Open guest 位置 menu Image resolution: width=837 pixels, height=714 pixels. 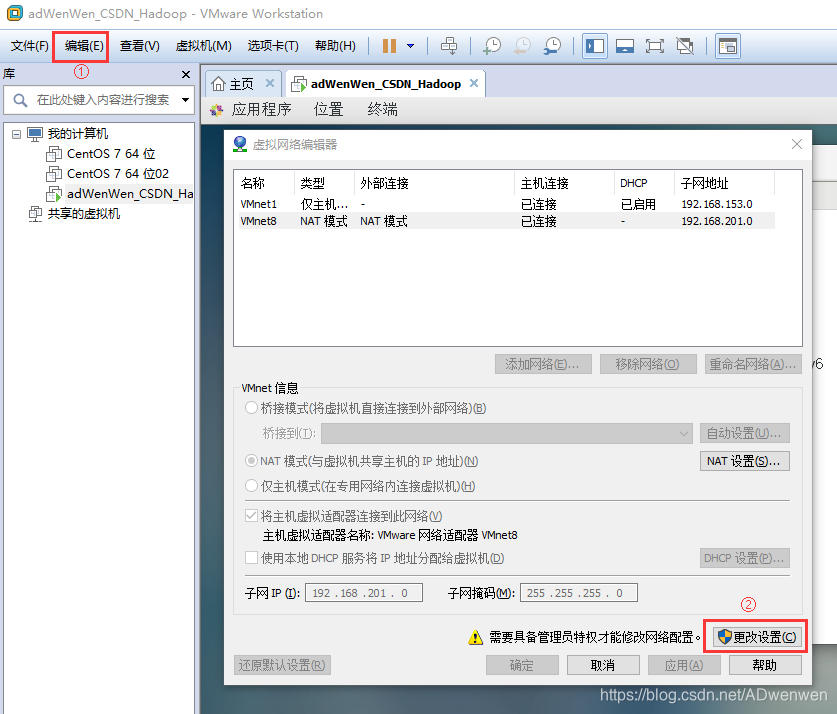click(328, 110)
